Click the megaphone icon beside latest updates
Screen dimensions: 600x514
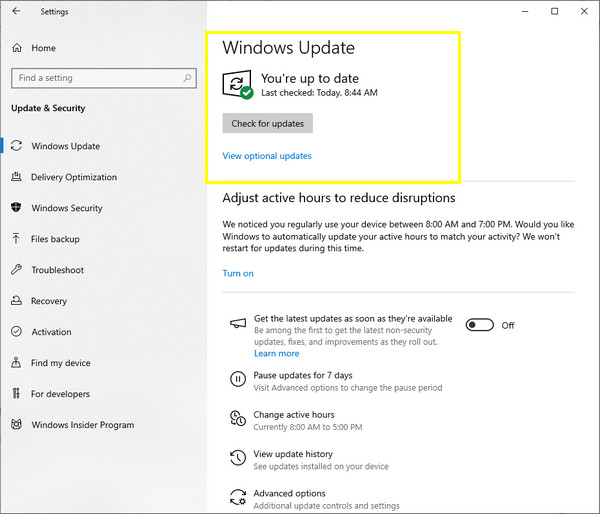click(238, 324)
